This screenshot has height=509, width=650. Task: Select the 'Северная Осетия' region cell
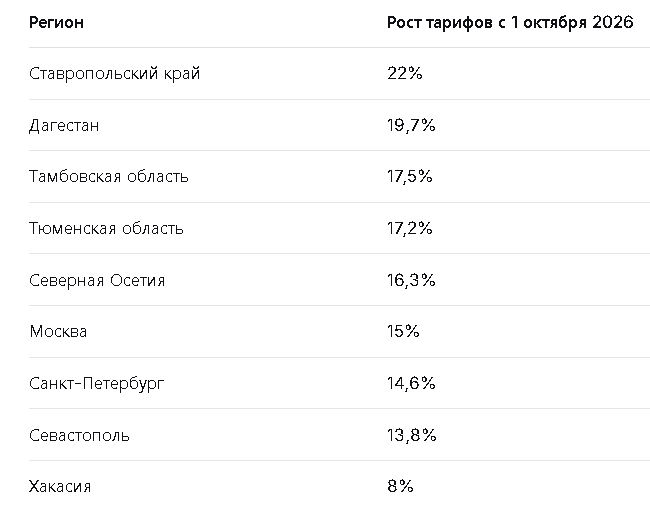[x=97, y=281]
